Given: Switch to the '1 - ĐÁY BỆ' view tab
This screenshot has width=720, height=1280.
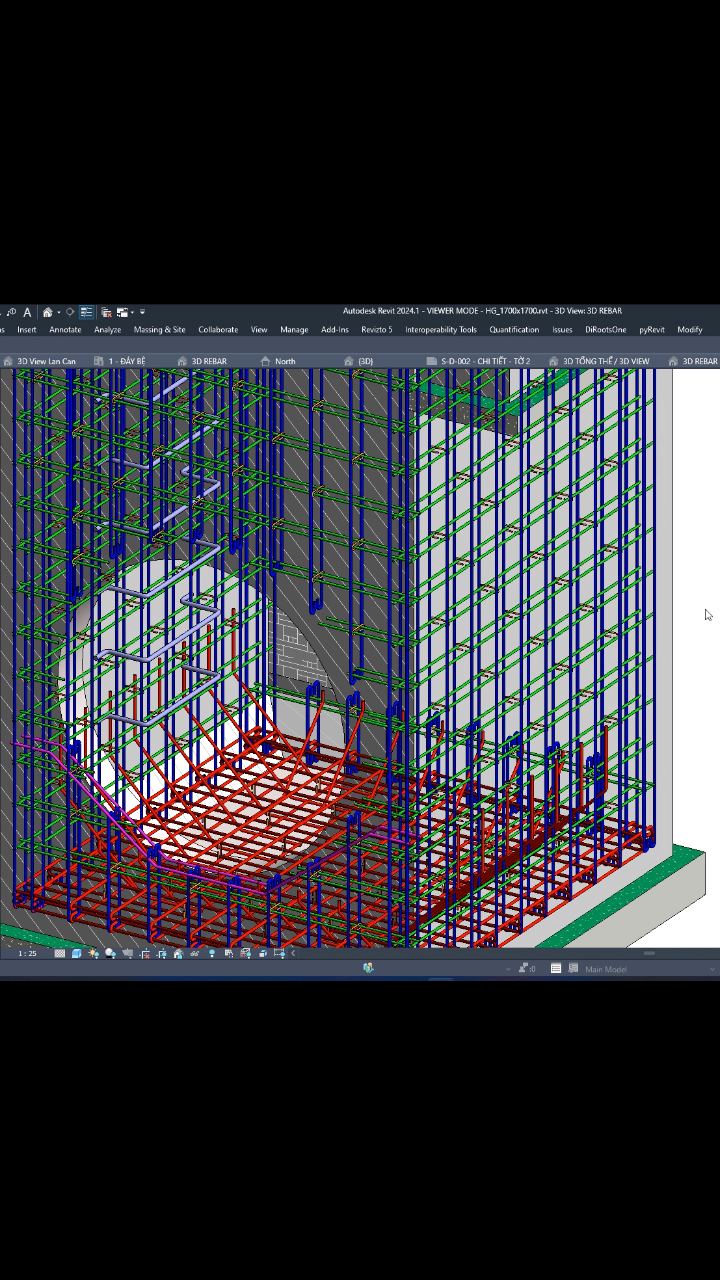Looking at the screenshot, I should point(127,361).
